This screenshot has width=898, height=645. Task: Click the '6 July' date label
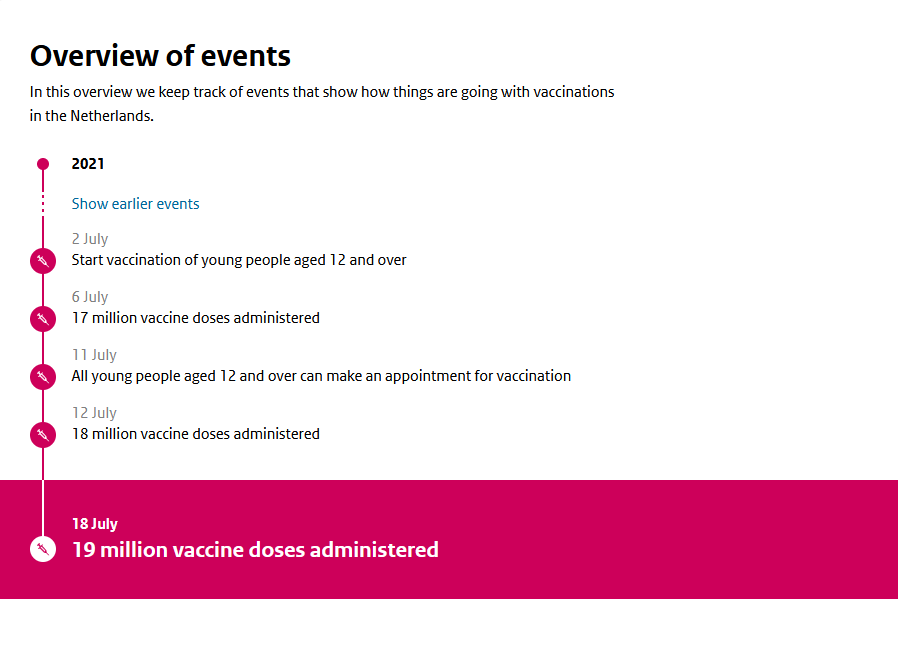coord(90,297)
